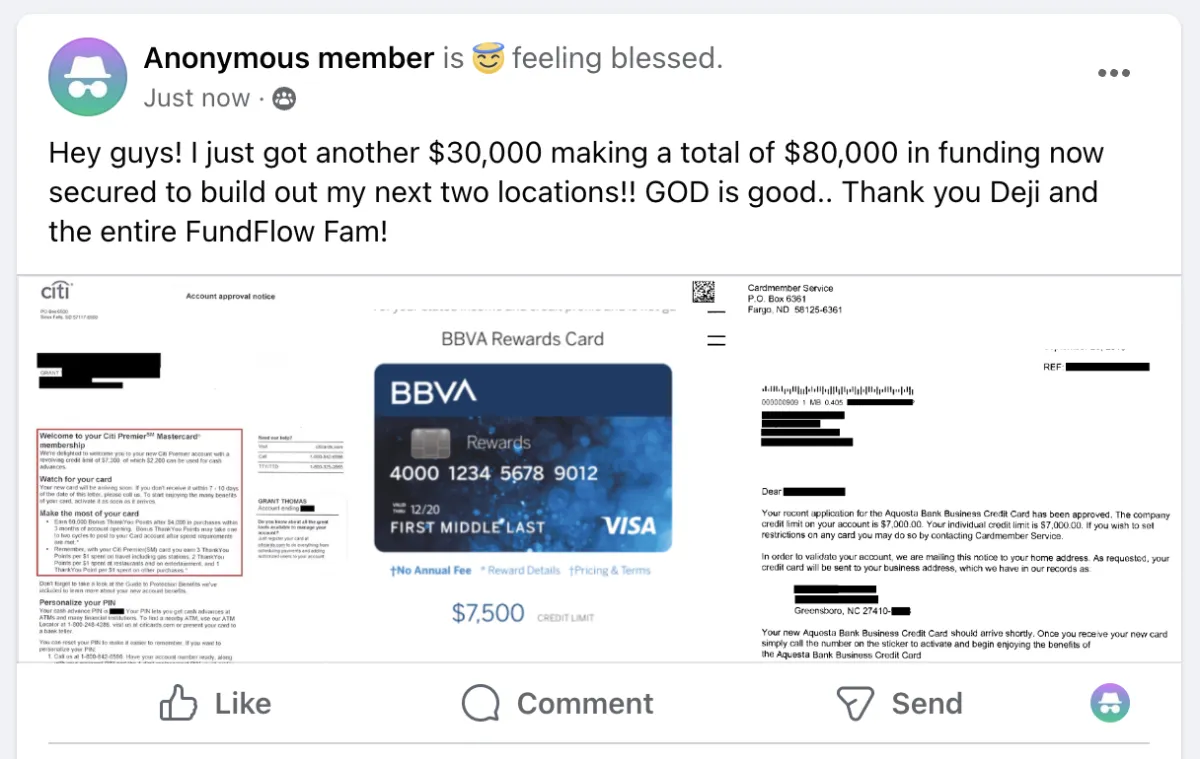This screenshot has height=759, width=1200.
Task: Open the small avatar identity switcher
Action: (x=1109, y=703)
